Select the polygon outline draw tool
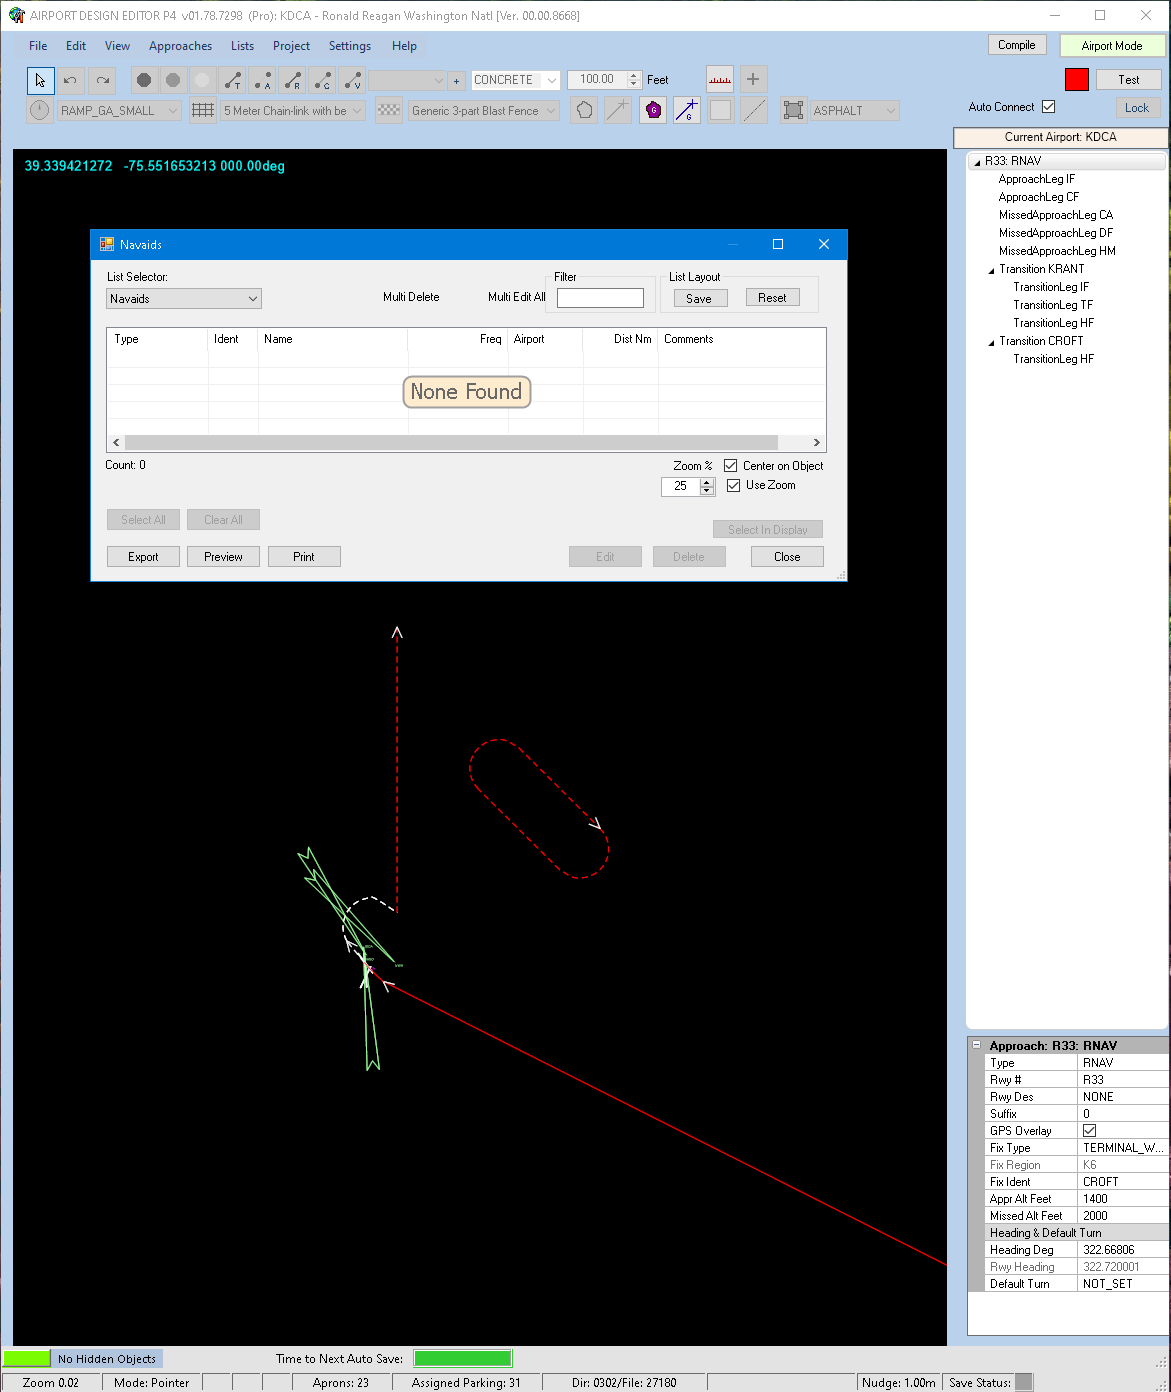This screenshot has width=1171, height=1392. coord(584,111)
